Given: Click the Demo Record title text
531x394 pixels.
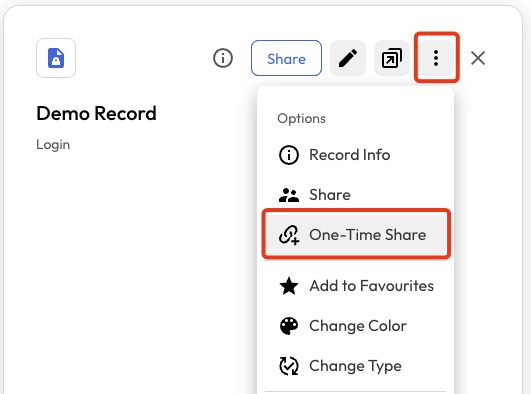Looking at the screenshot, I should pos(97,113).
